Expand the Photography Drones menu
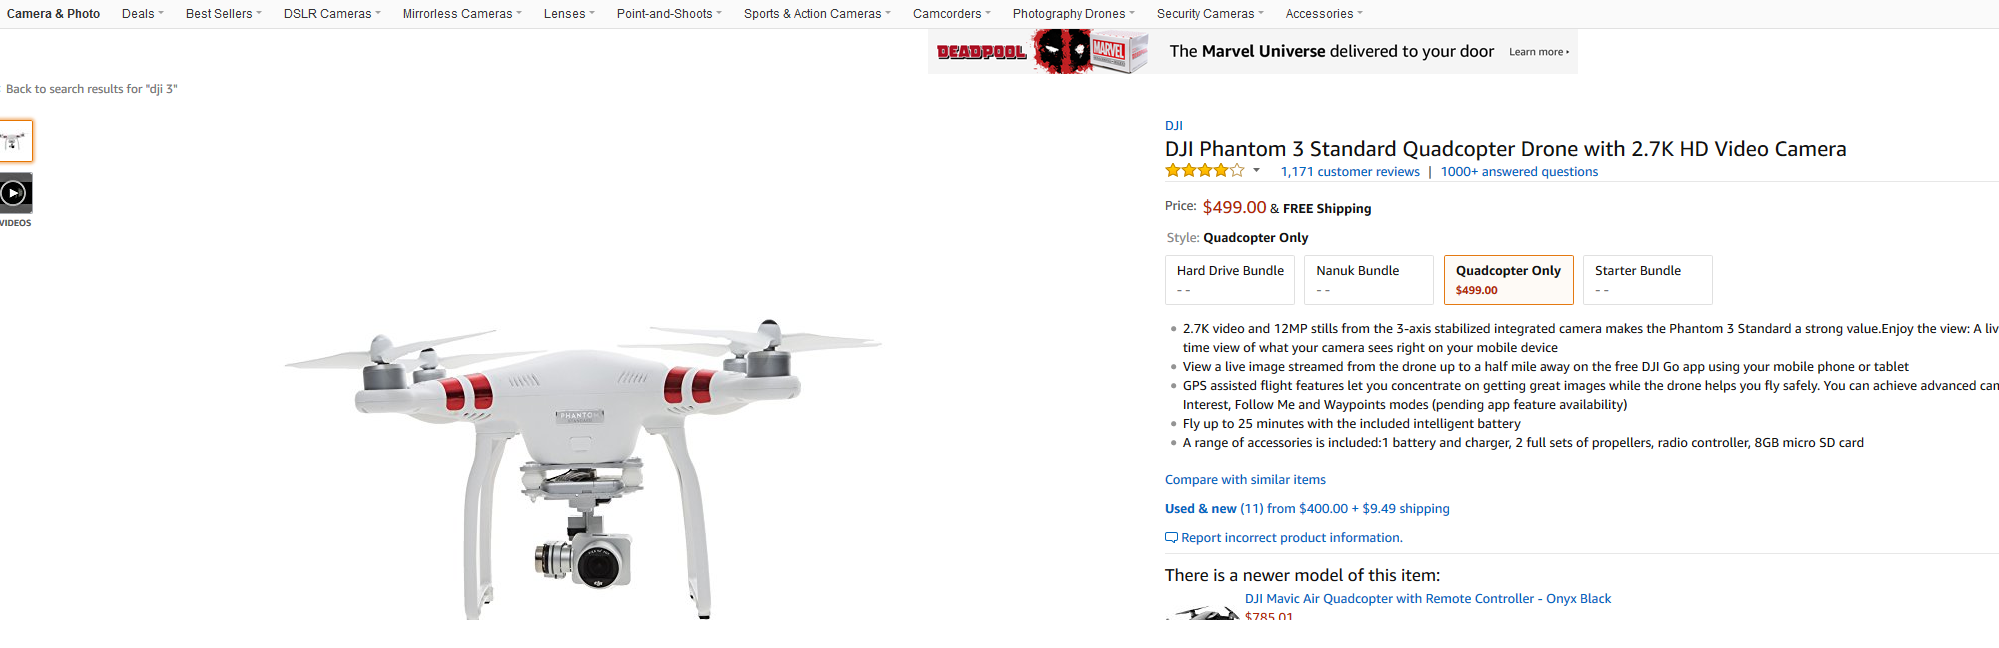This screenshot has height=648, width=1999. tap(1073, 14)
